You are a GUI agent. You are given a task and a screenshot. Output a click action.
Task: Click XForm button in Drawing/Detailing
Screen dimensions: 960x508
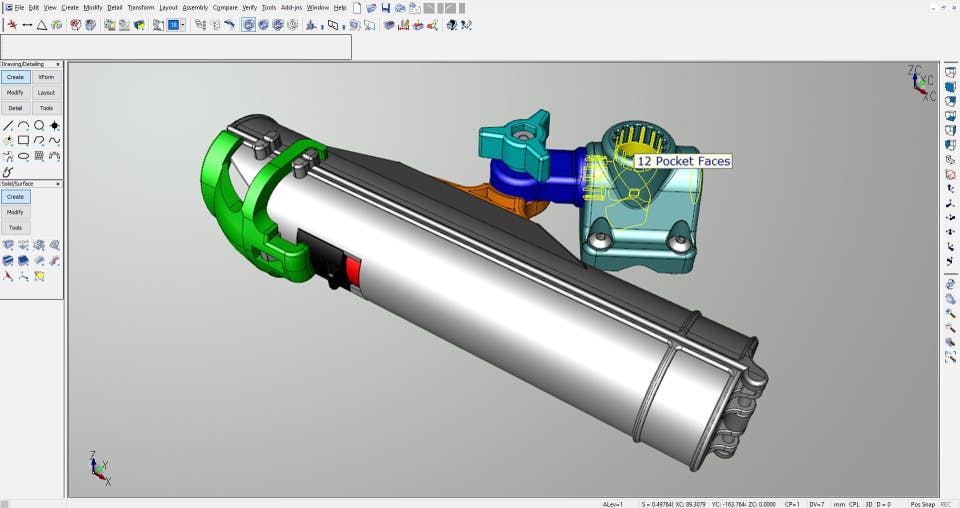click(47, 77)
